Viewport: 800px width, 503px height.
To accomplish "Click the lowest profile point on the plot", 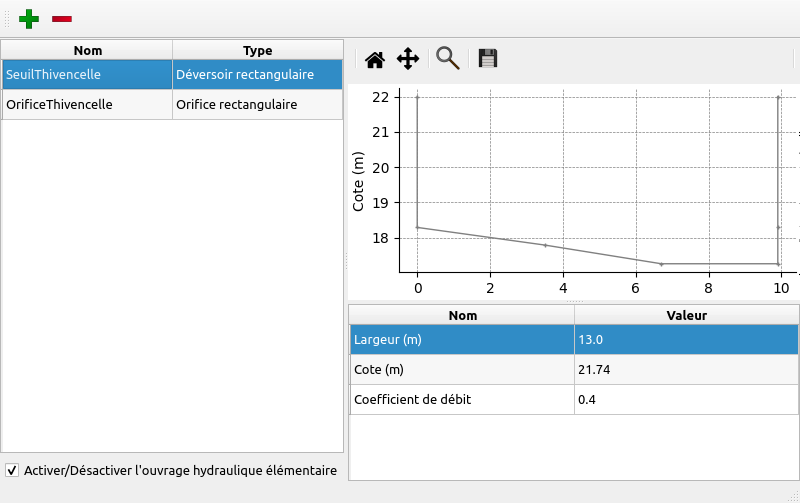I will [661, 264].
